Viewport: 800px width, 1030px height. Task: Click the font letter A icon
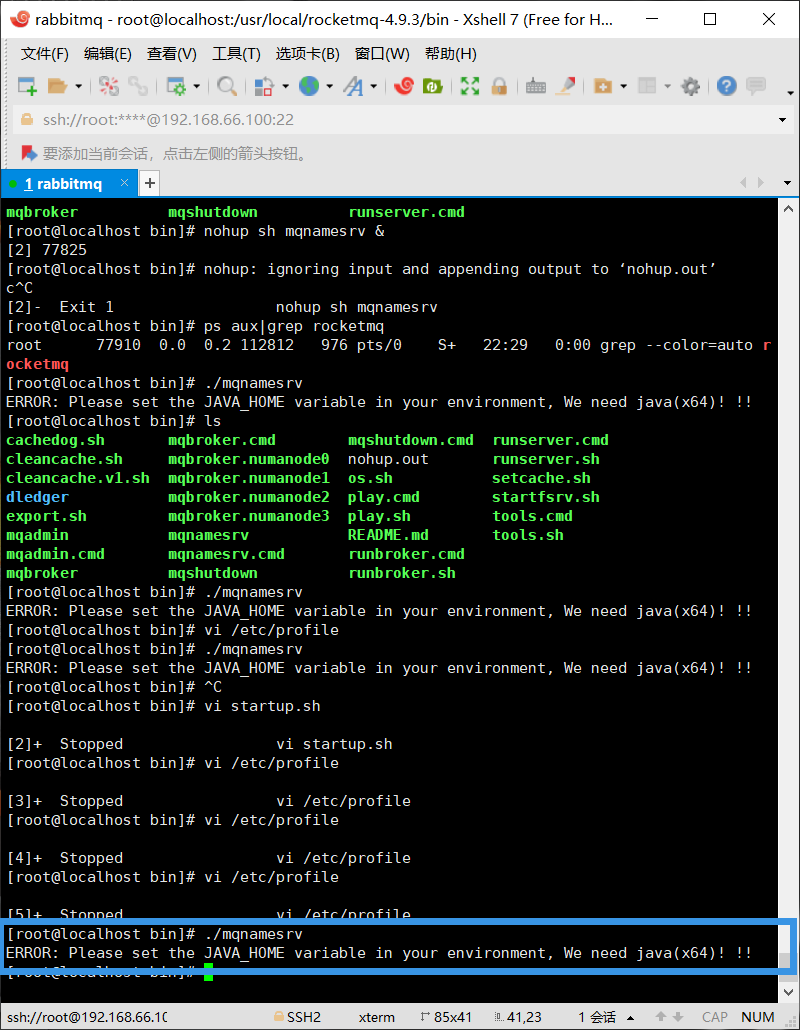(x=353, y=86)
